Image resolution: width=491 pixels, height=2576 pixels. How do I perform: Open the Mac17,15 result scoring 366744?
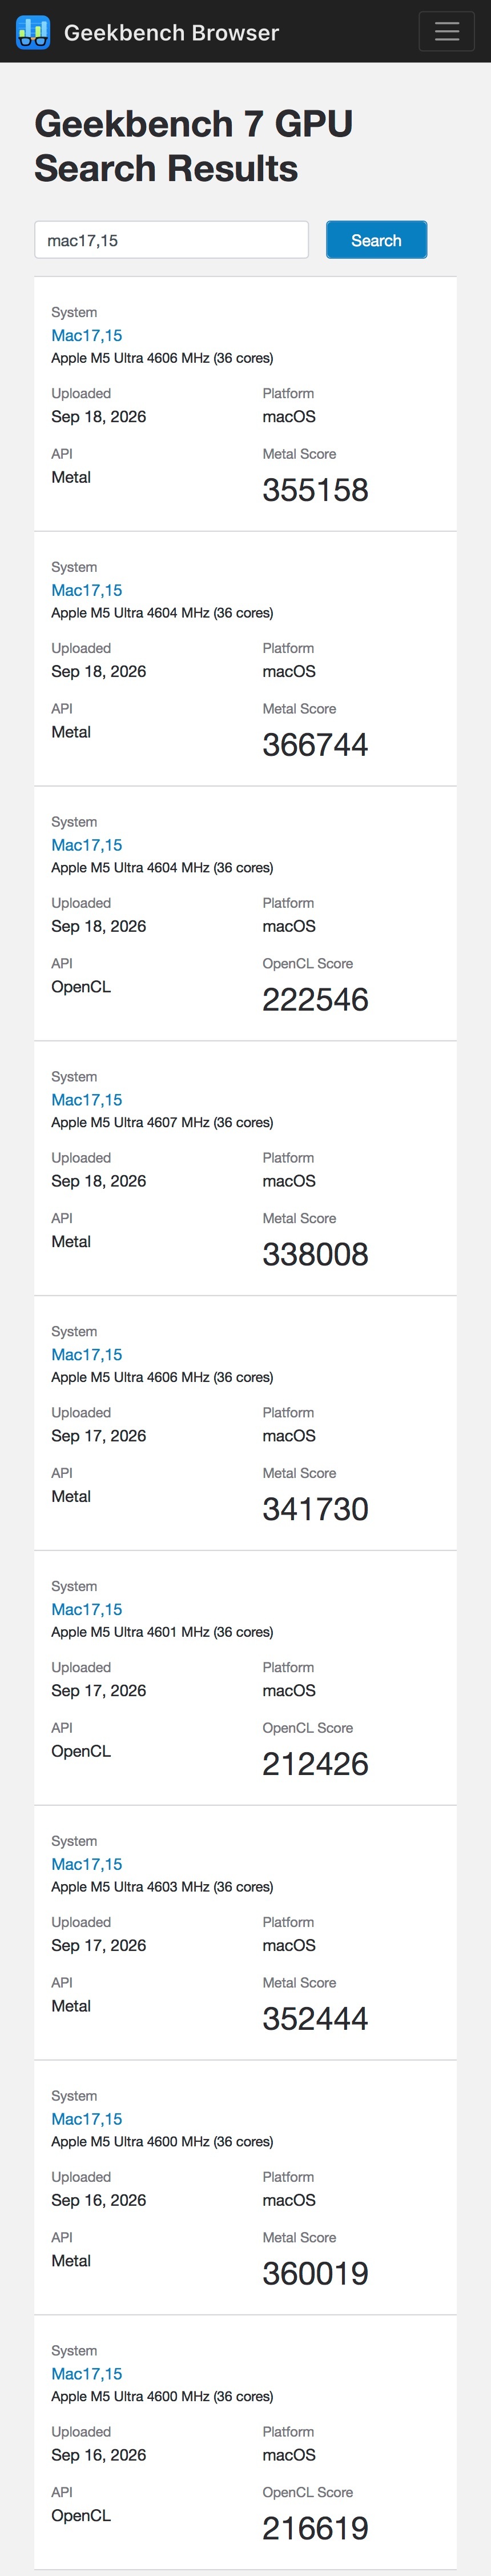pyautogui.click(x=87, y=591)
